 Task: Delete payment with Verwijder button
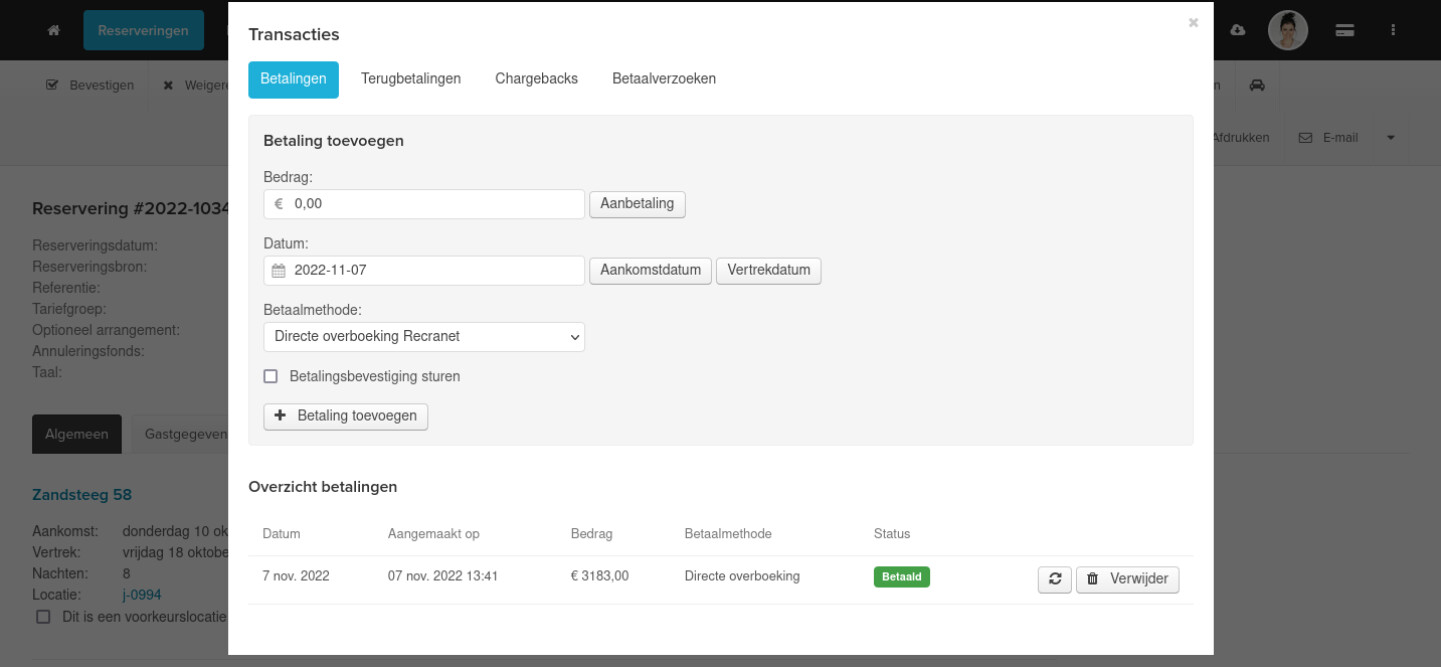(x=1127, y=579)
